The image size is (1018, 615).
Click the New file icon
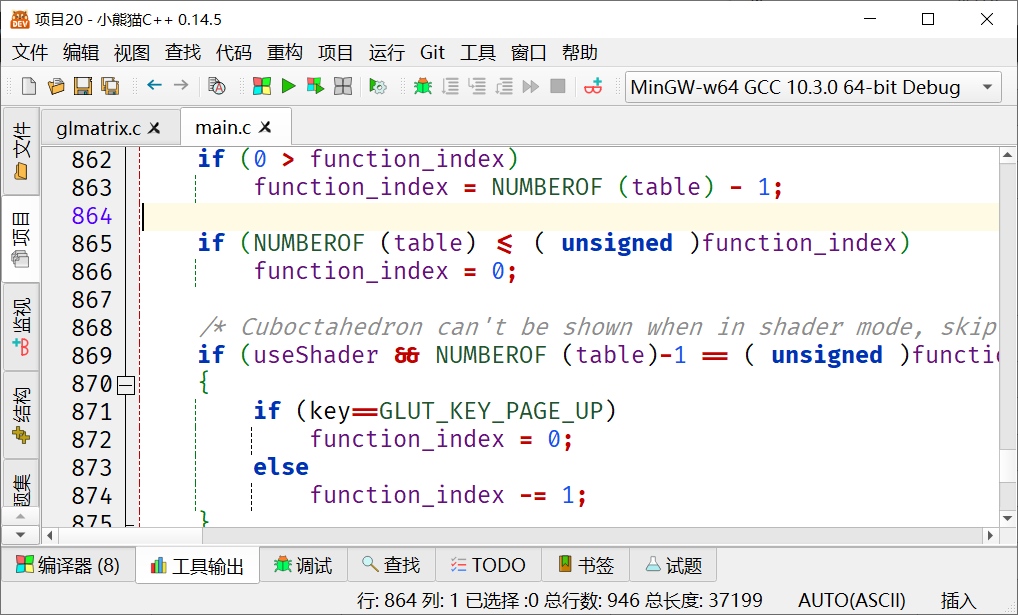pos(29,86)
